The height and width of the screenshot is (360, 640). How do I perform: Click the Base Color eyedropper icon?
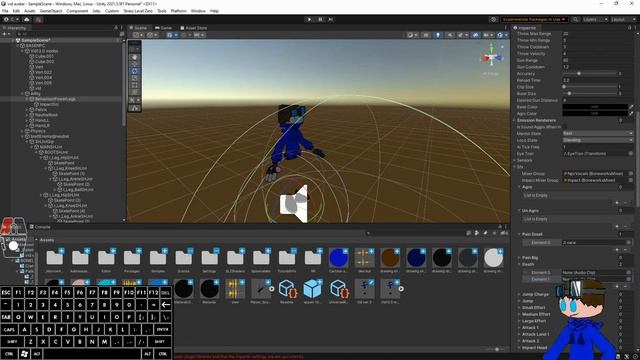631,107
